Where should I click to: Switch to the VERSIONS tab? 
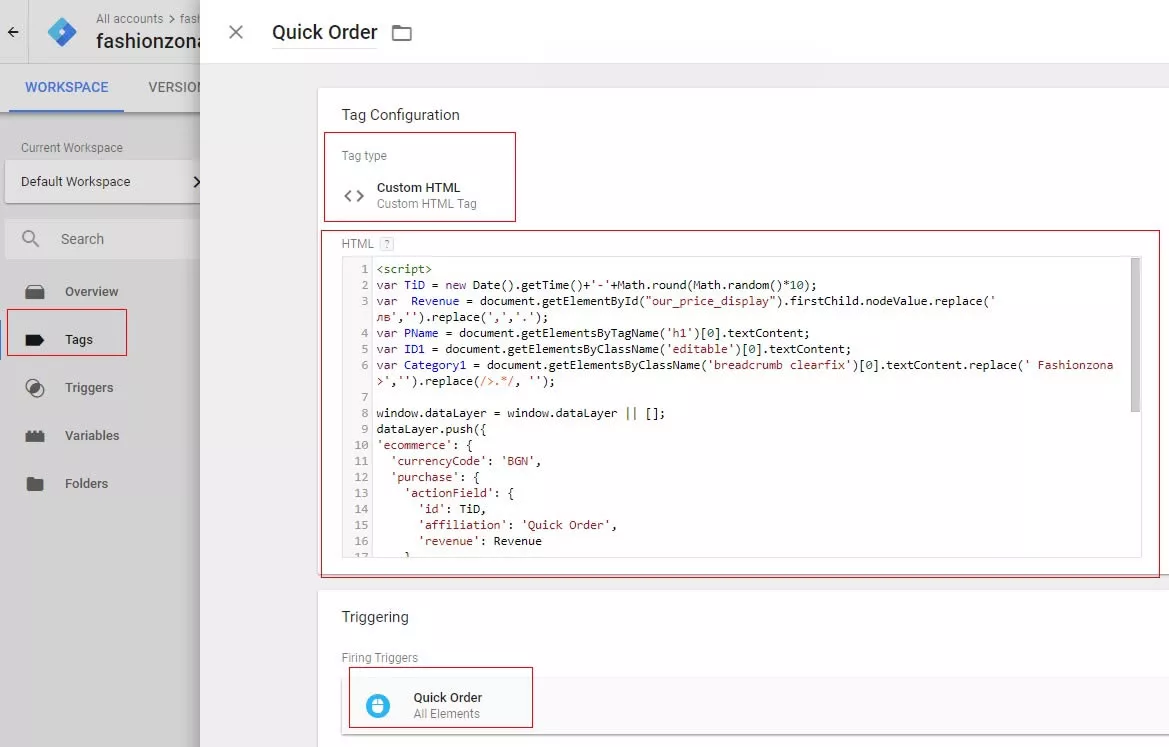click(x=174, y=87)
